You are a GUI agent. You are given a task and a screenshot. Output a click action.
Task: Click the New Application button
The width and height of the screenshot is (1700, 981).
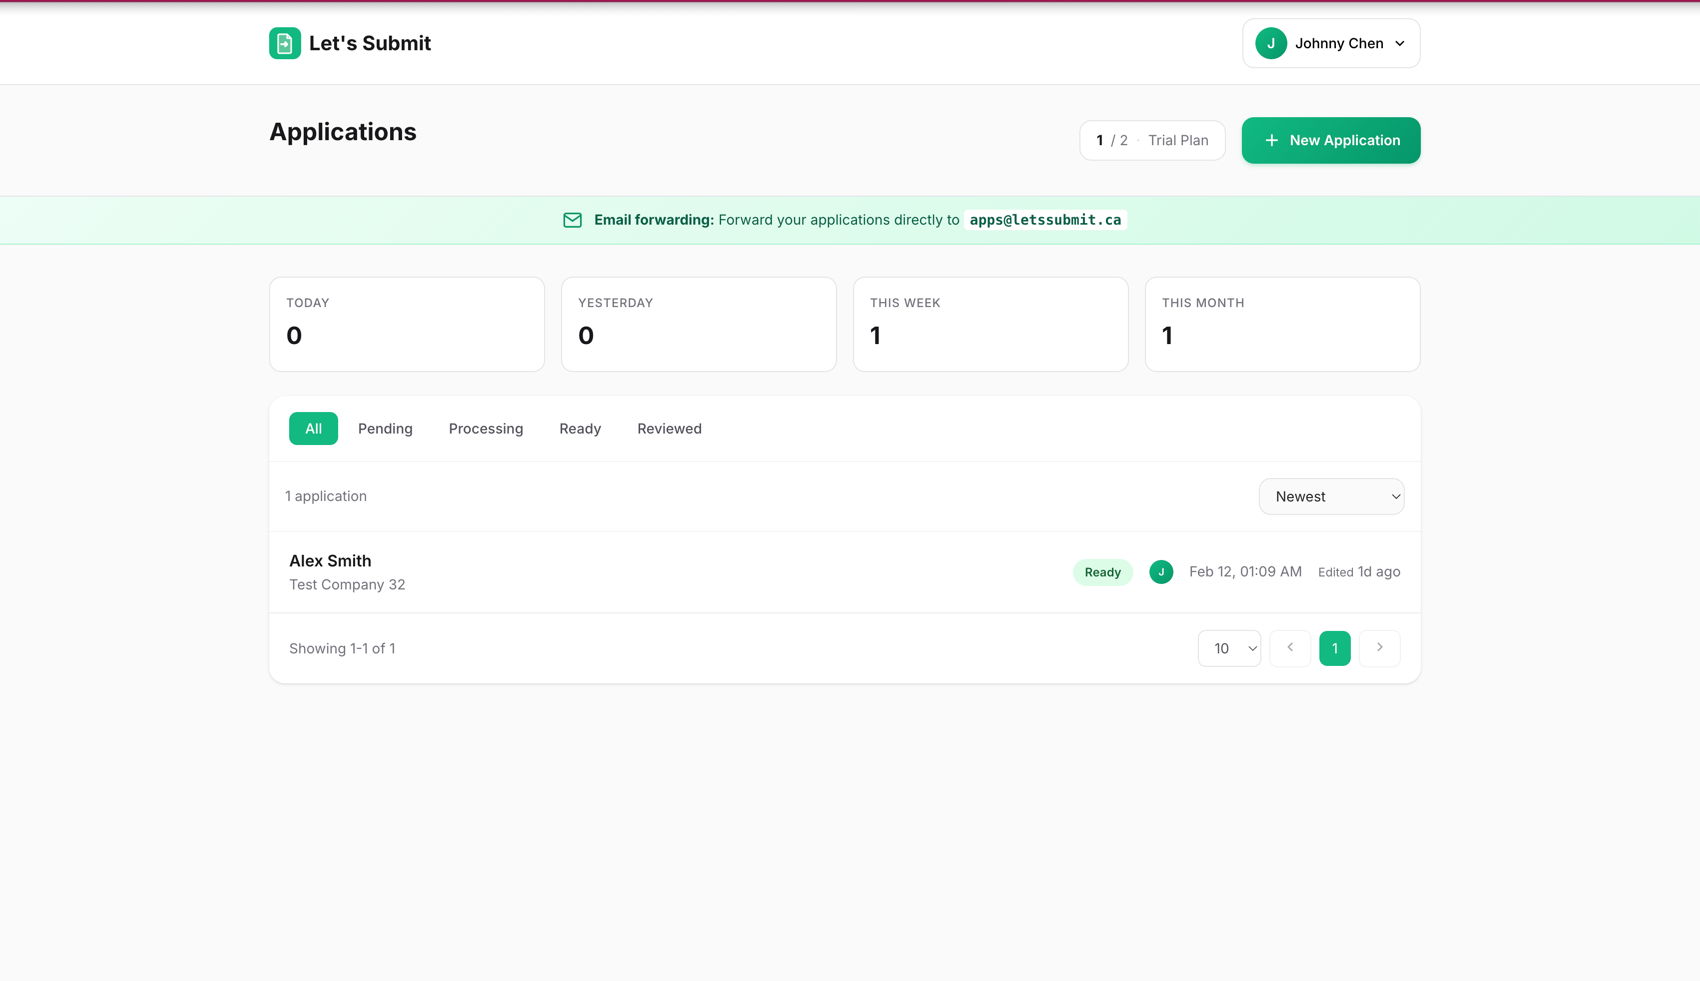coord(1331,140)
